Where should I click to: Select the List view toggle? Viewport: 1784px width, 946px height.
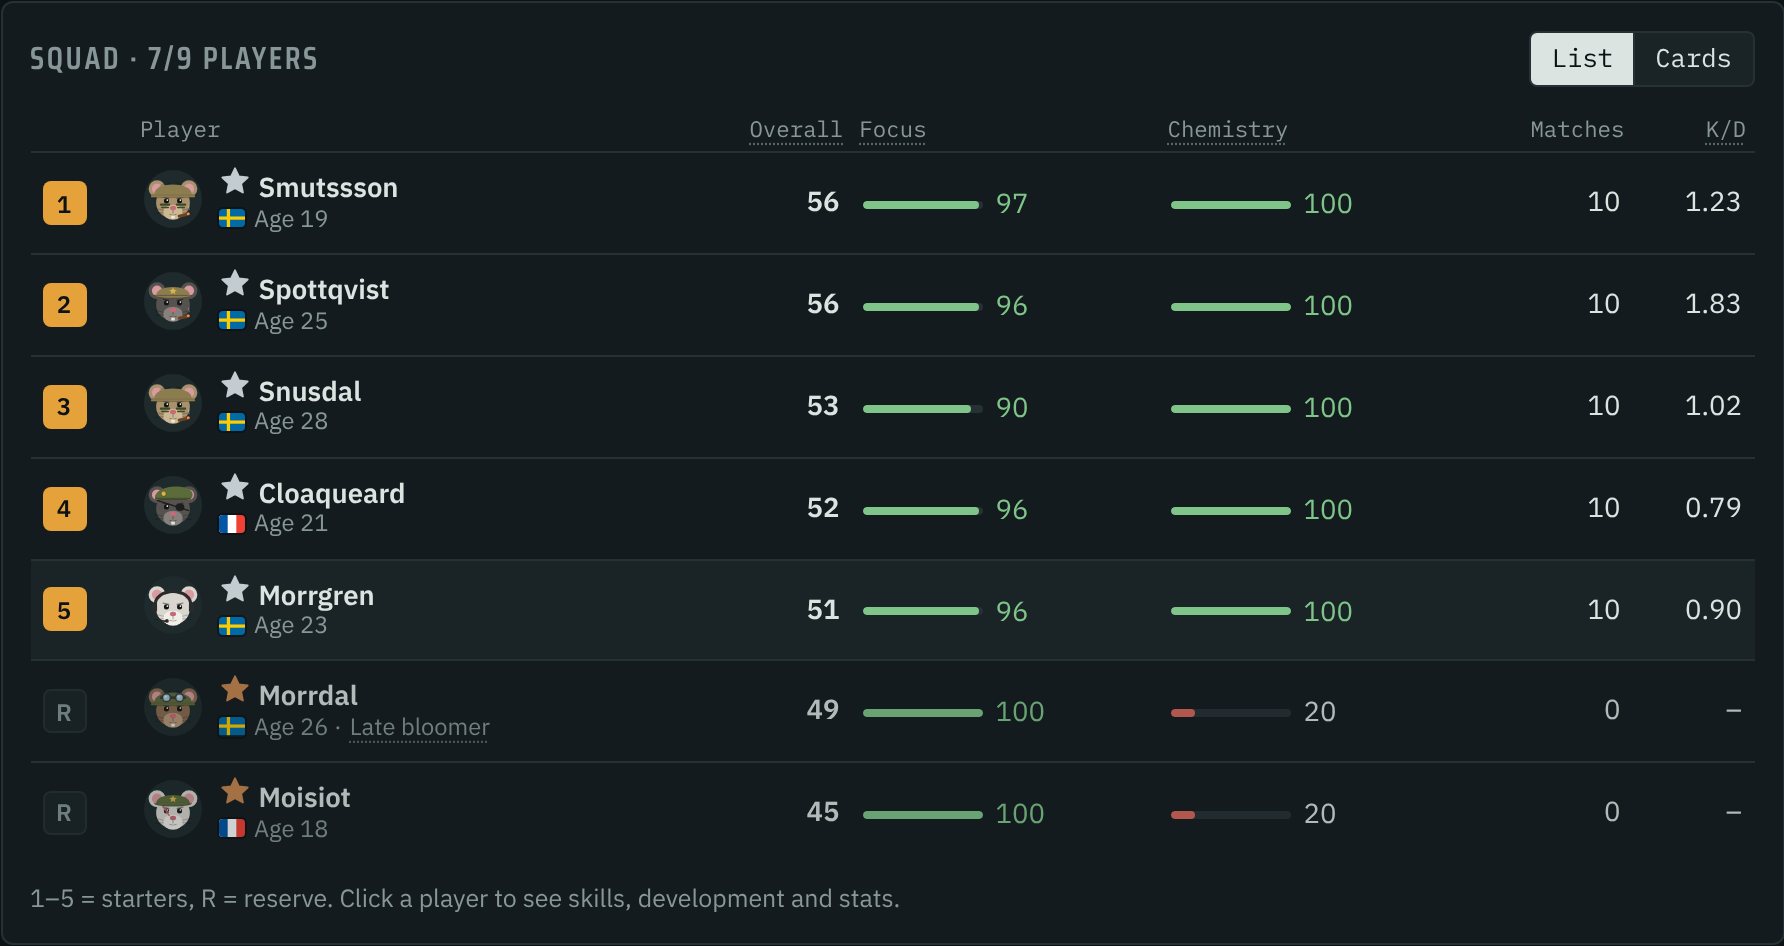tap(1582, 59)
